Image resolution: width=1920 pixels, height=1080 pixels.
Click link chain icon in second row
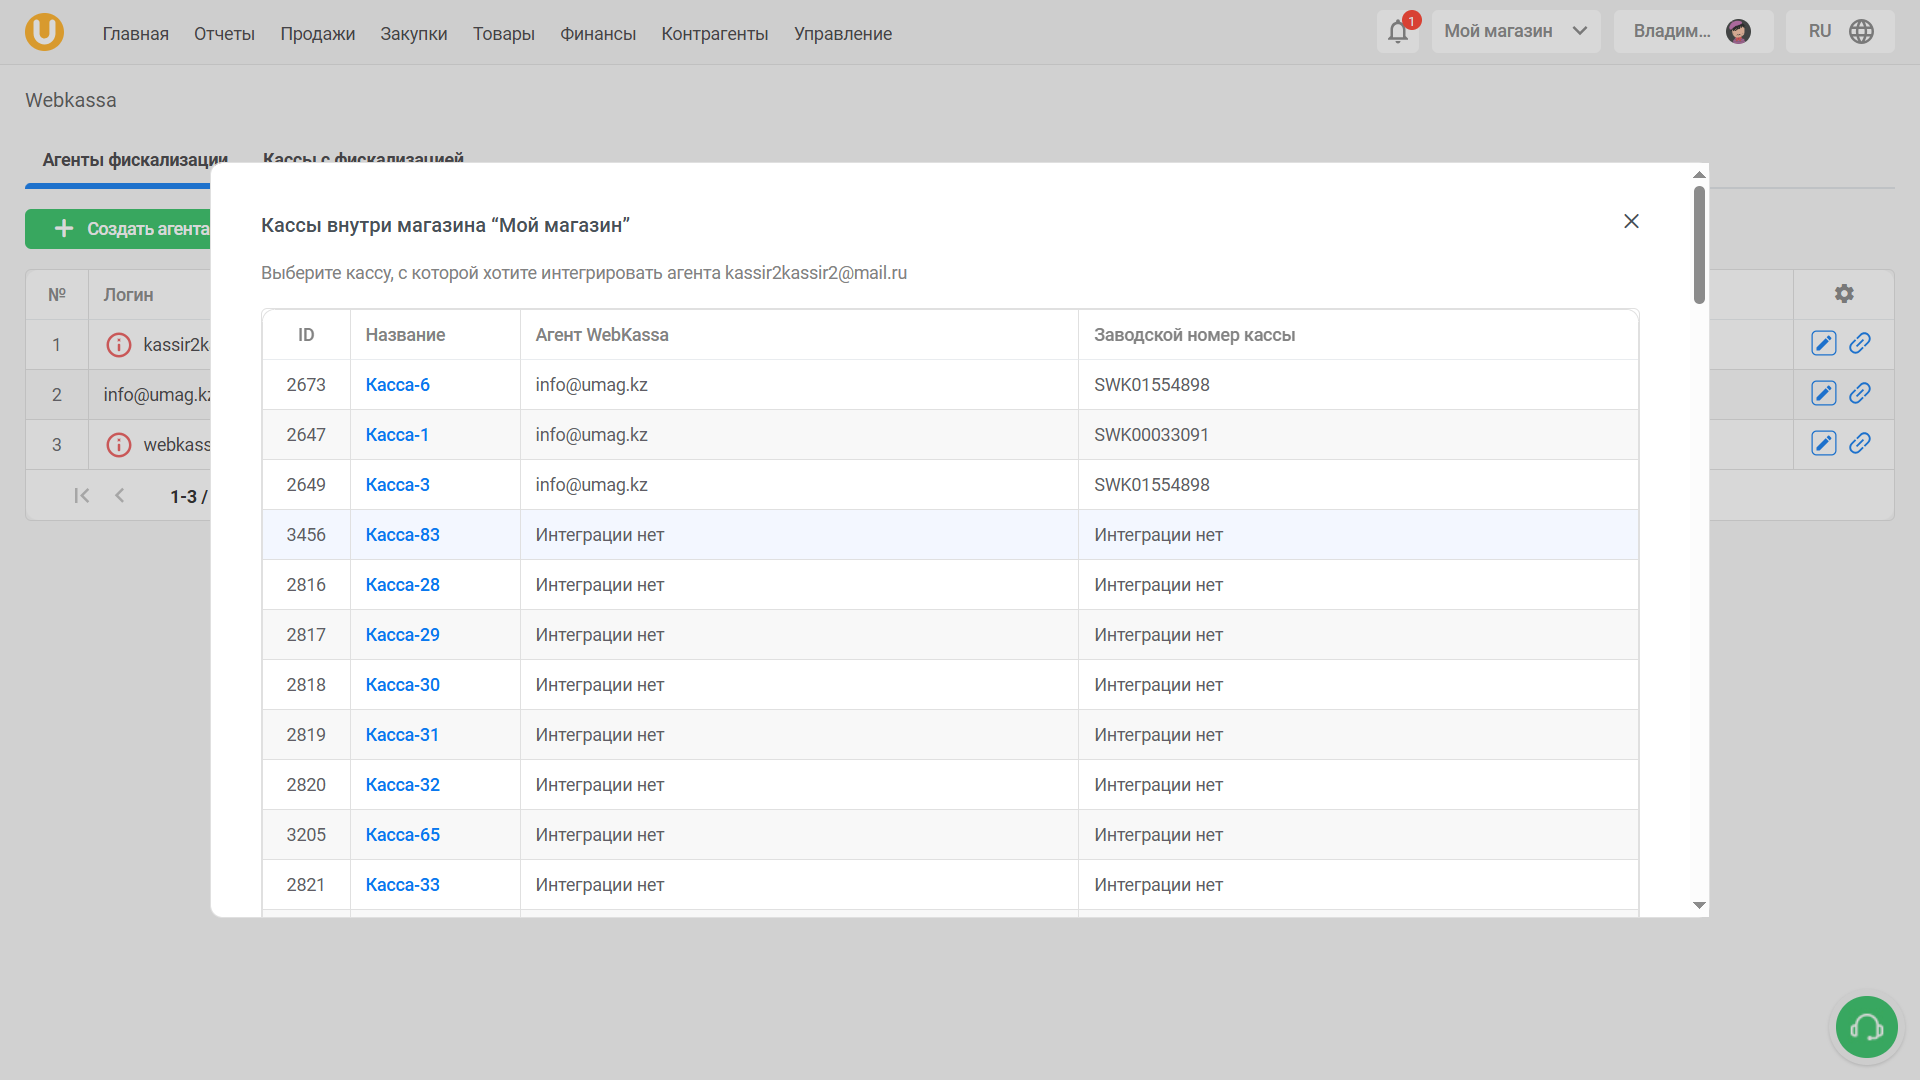[x=1860, y=394]
